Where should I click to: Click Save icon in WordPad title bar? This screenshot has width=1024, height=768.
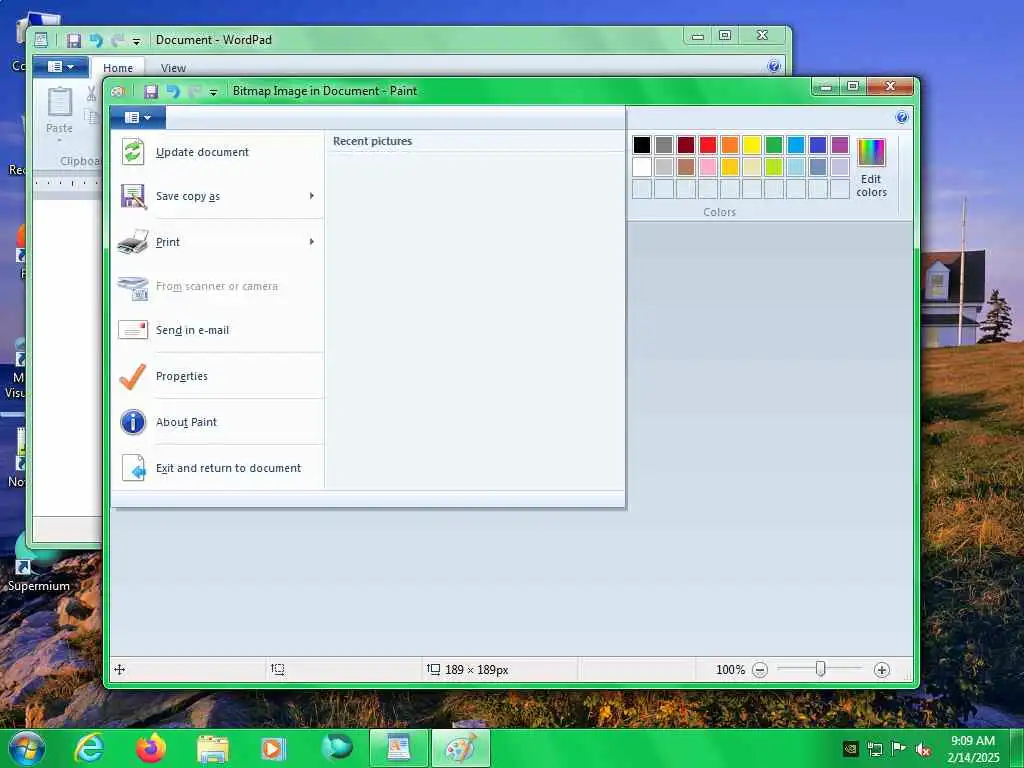point(74,40)
